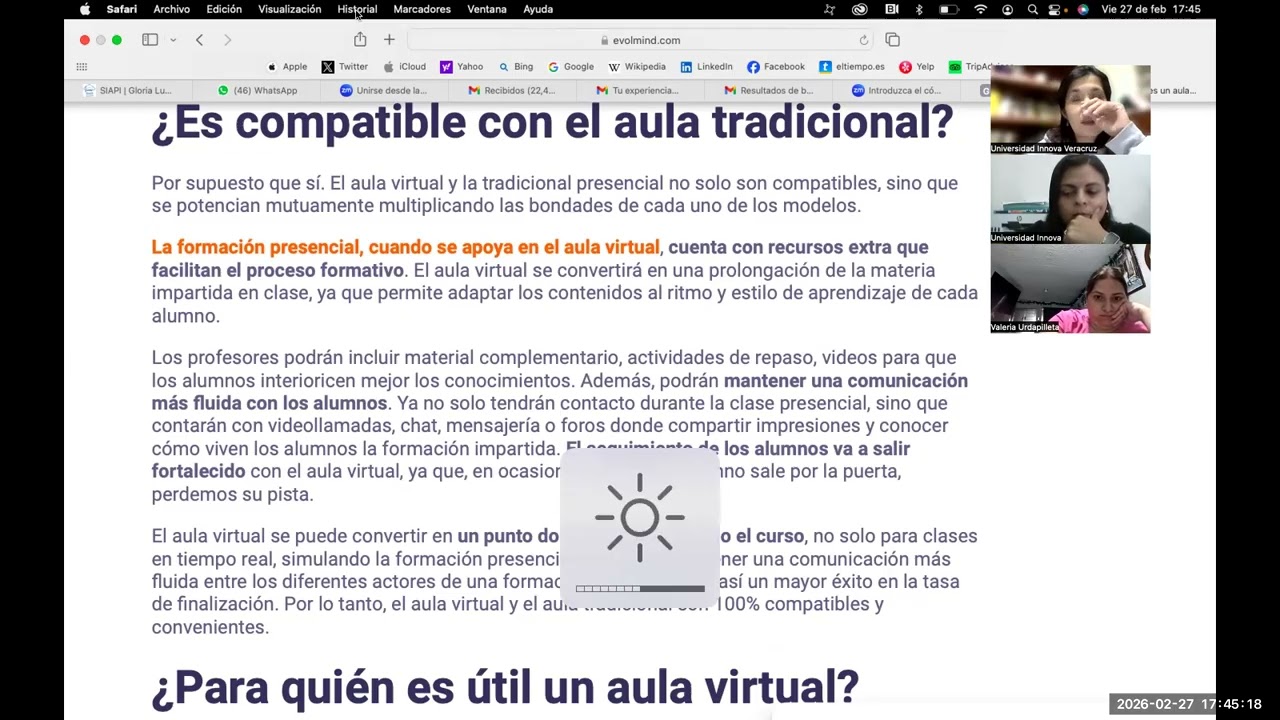
Task: Expand the sidebar options dropdown arrow
Action: click(173, 40)
